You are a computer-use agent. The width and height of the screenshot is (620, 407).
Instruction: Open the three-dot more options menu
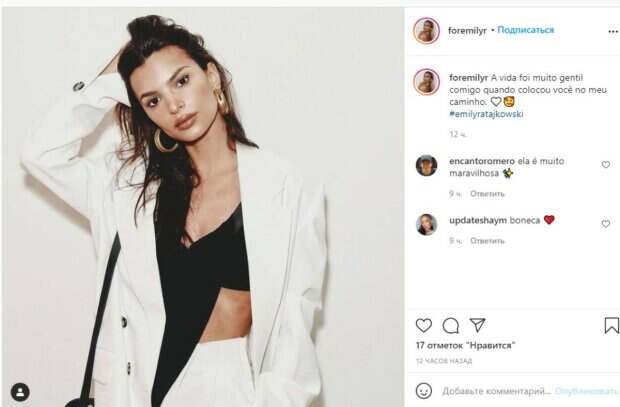[613, 32]
